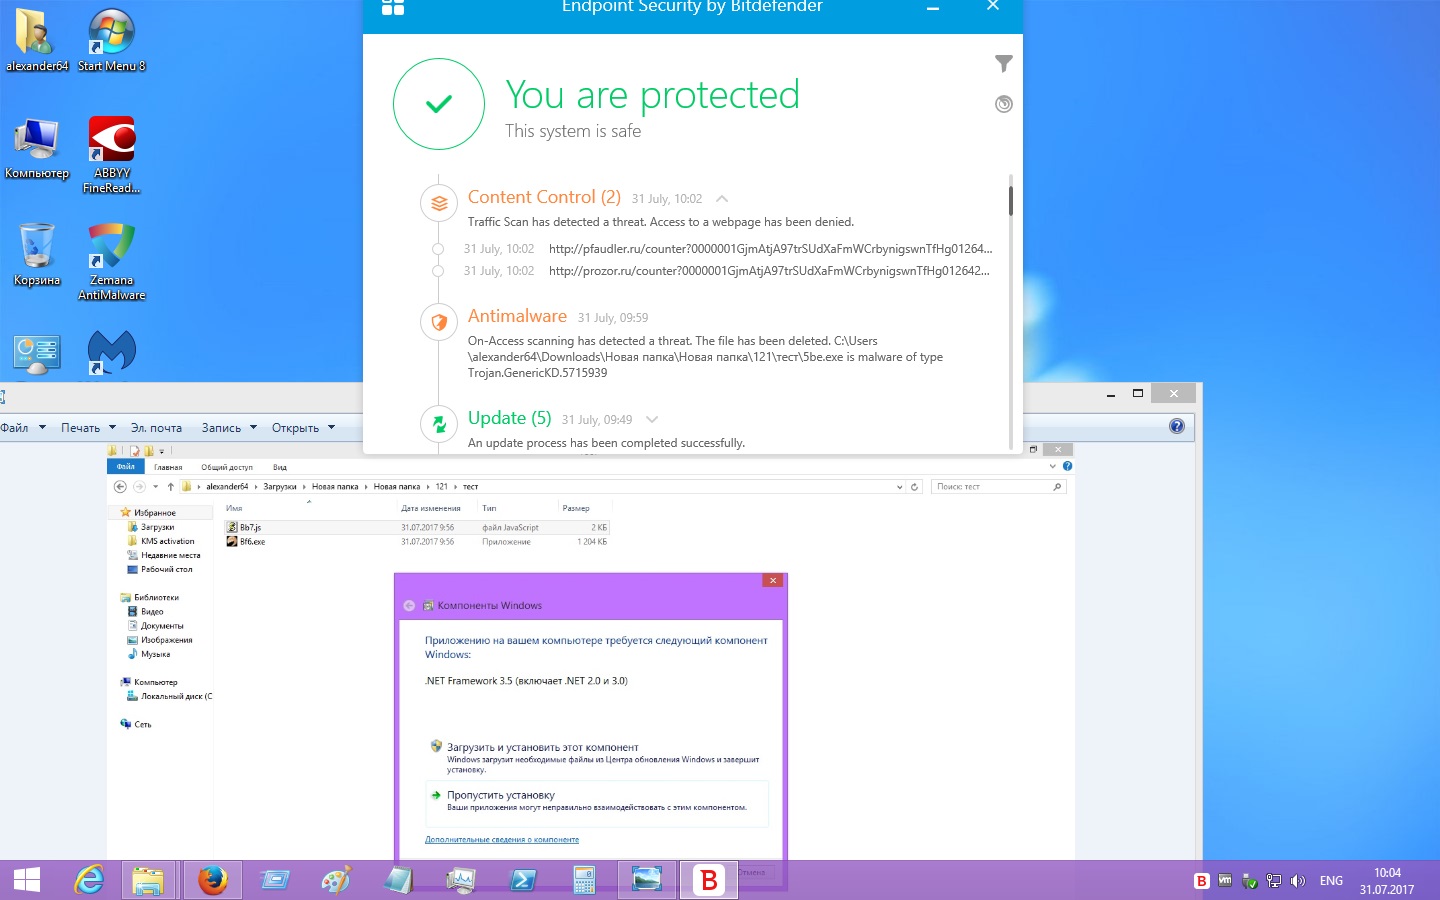
Task: Click the volume speaker tray icon
Action: pyautogui.click(x=1298, y=881)
